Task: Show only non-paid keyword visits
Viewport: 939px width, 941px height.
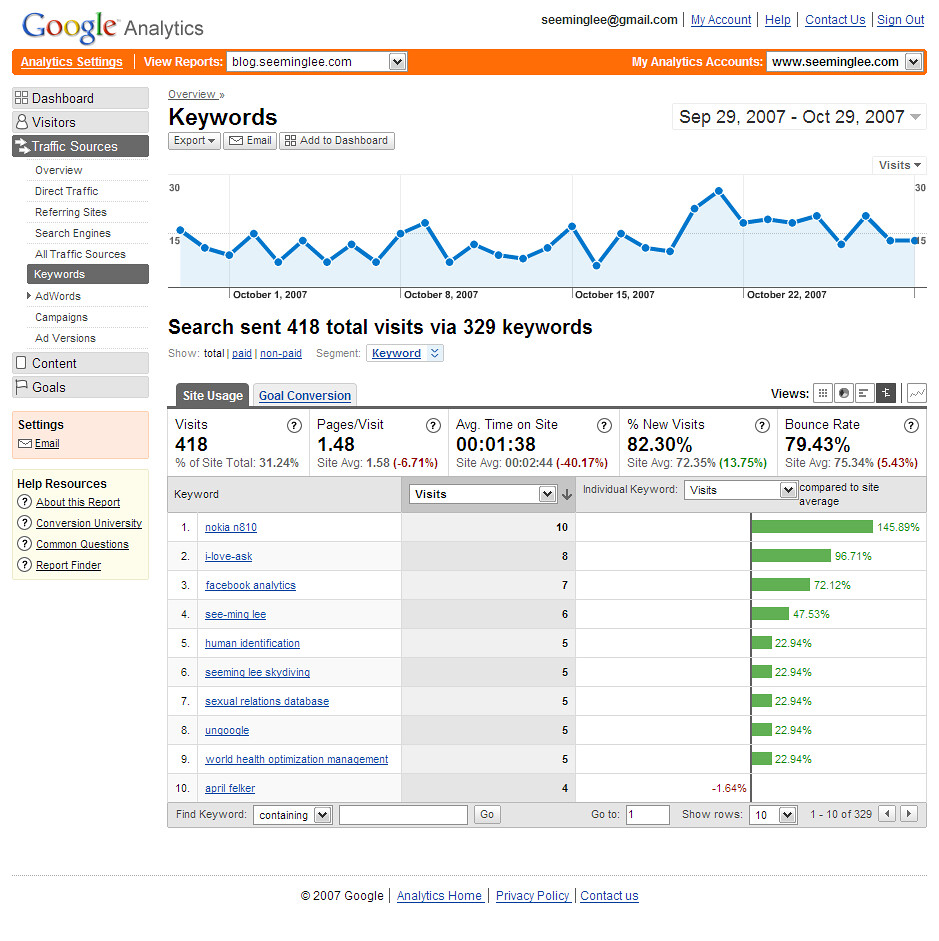Action: coord(281,353)
